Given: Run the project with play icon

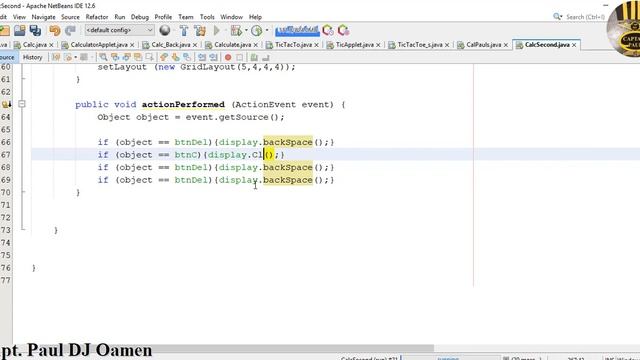Looking at the screenshot, I should [217, 30].
